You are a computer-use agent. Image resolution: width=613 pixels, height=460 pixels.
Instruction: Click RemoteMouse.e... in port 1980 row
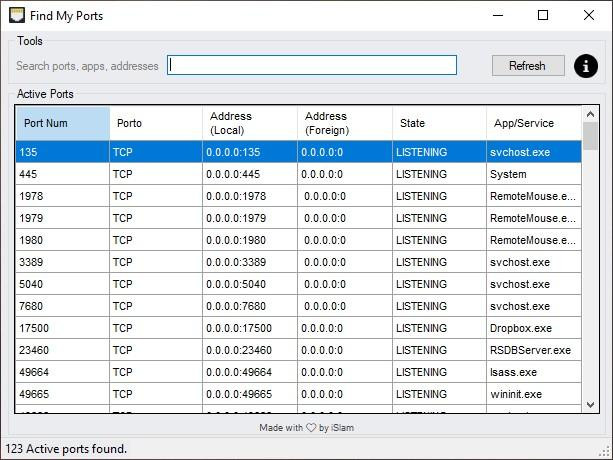point(534,240)
